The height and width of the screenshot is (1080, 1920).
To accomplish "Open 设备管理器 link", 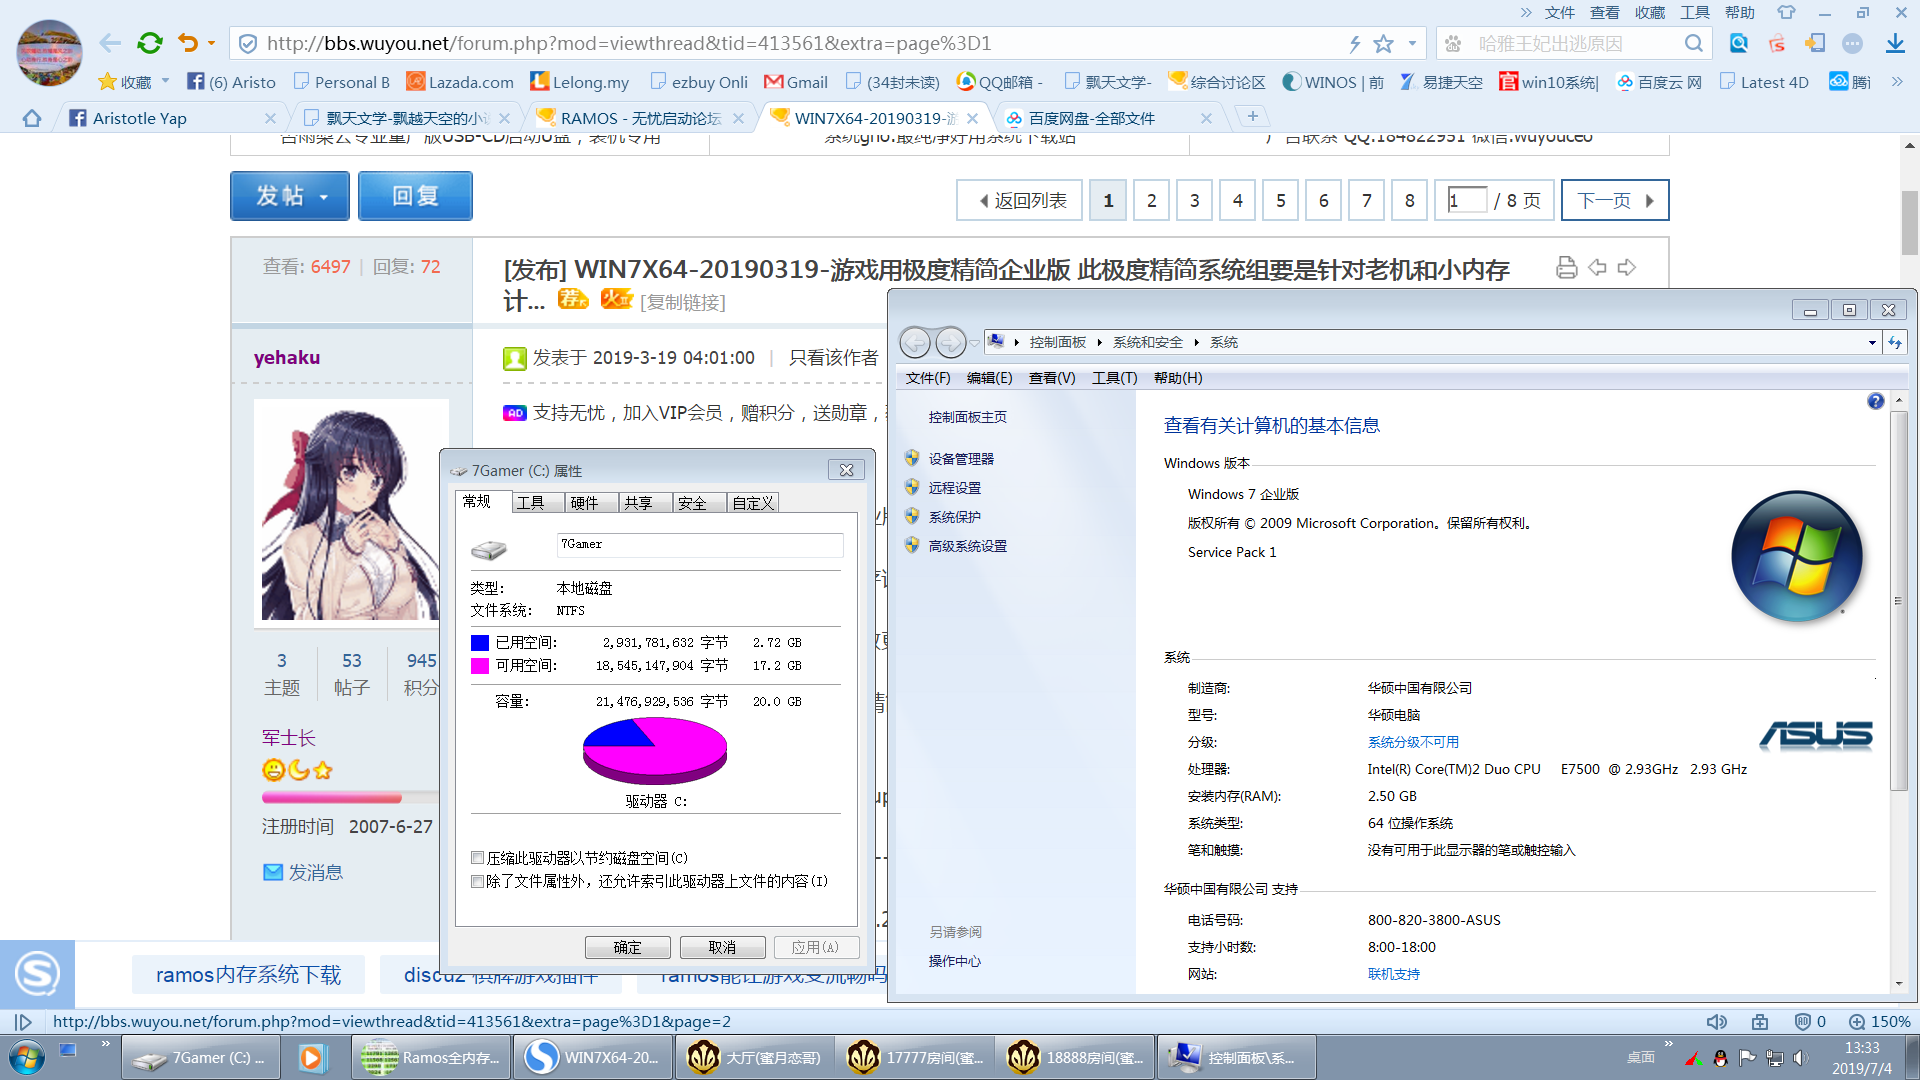I will tap(961, 458).
